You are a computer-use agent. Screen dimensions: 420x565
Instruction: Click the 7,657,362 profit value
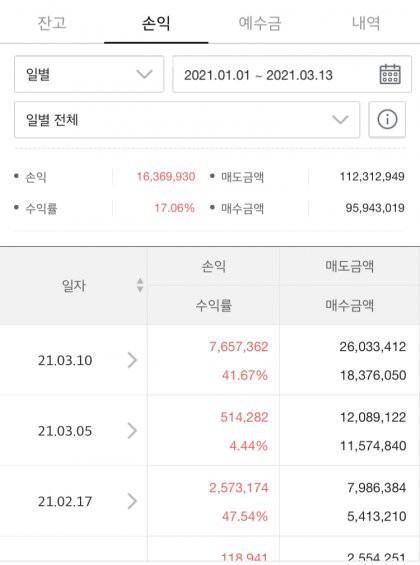point(239,347)
